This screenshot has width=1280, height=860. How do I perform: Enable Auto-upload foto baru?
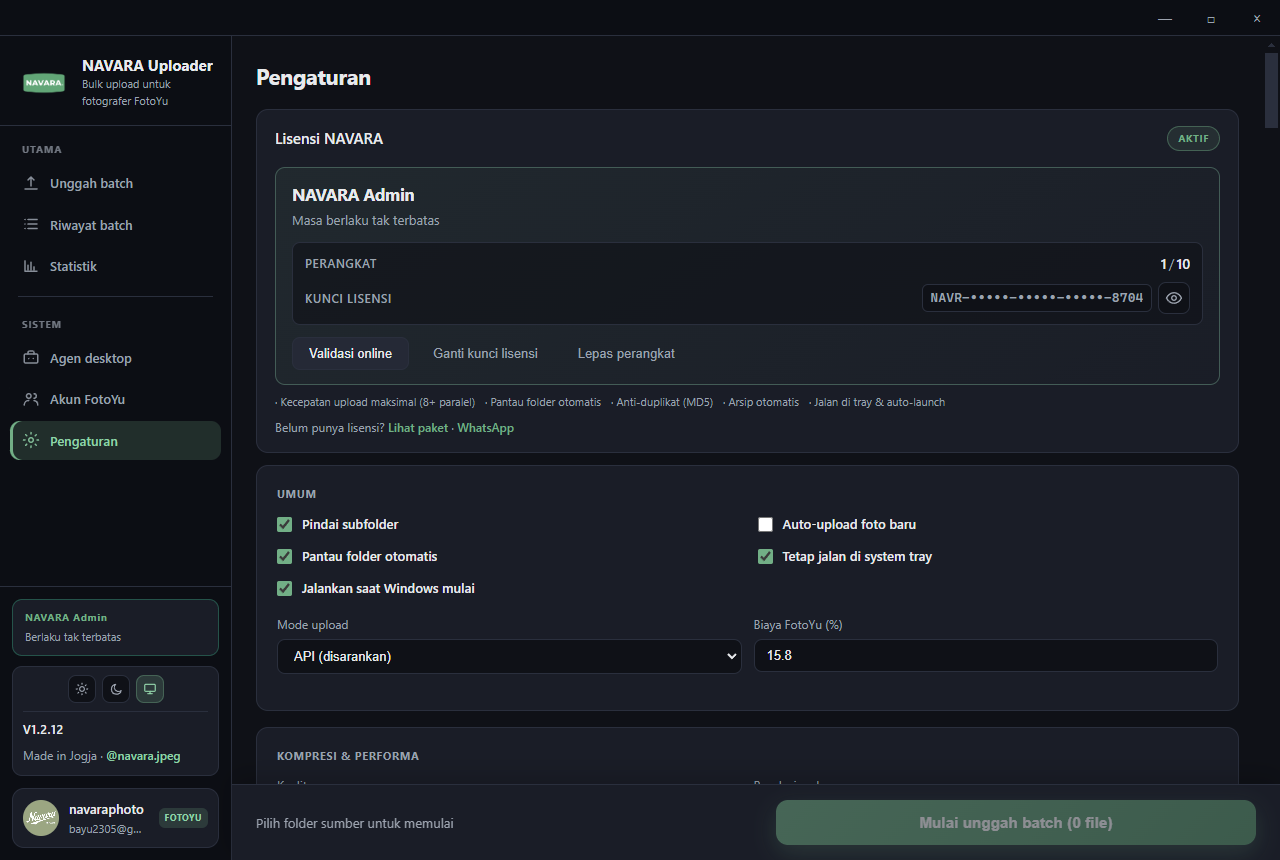coord(766,524)
